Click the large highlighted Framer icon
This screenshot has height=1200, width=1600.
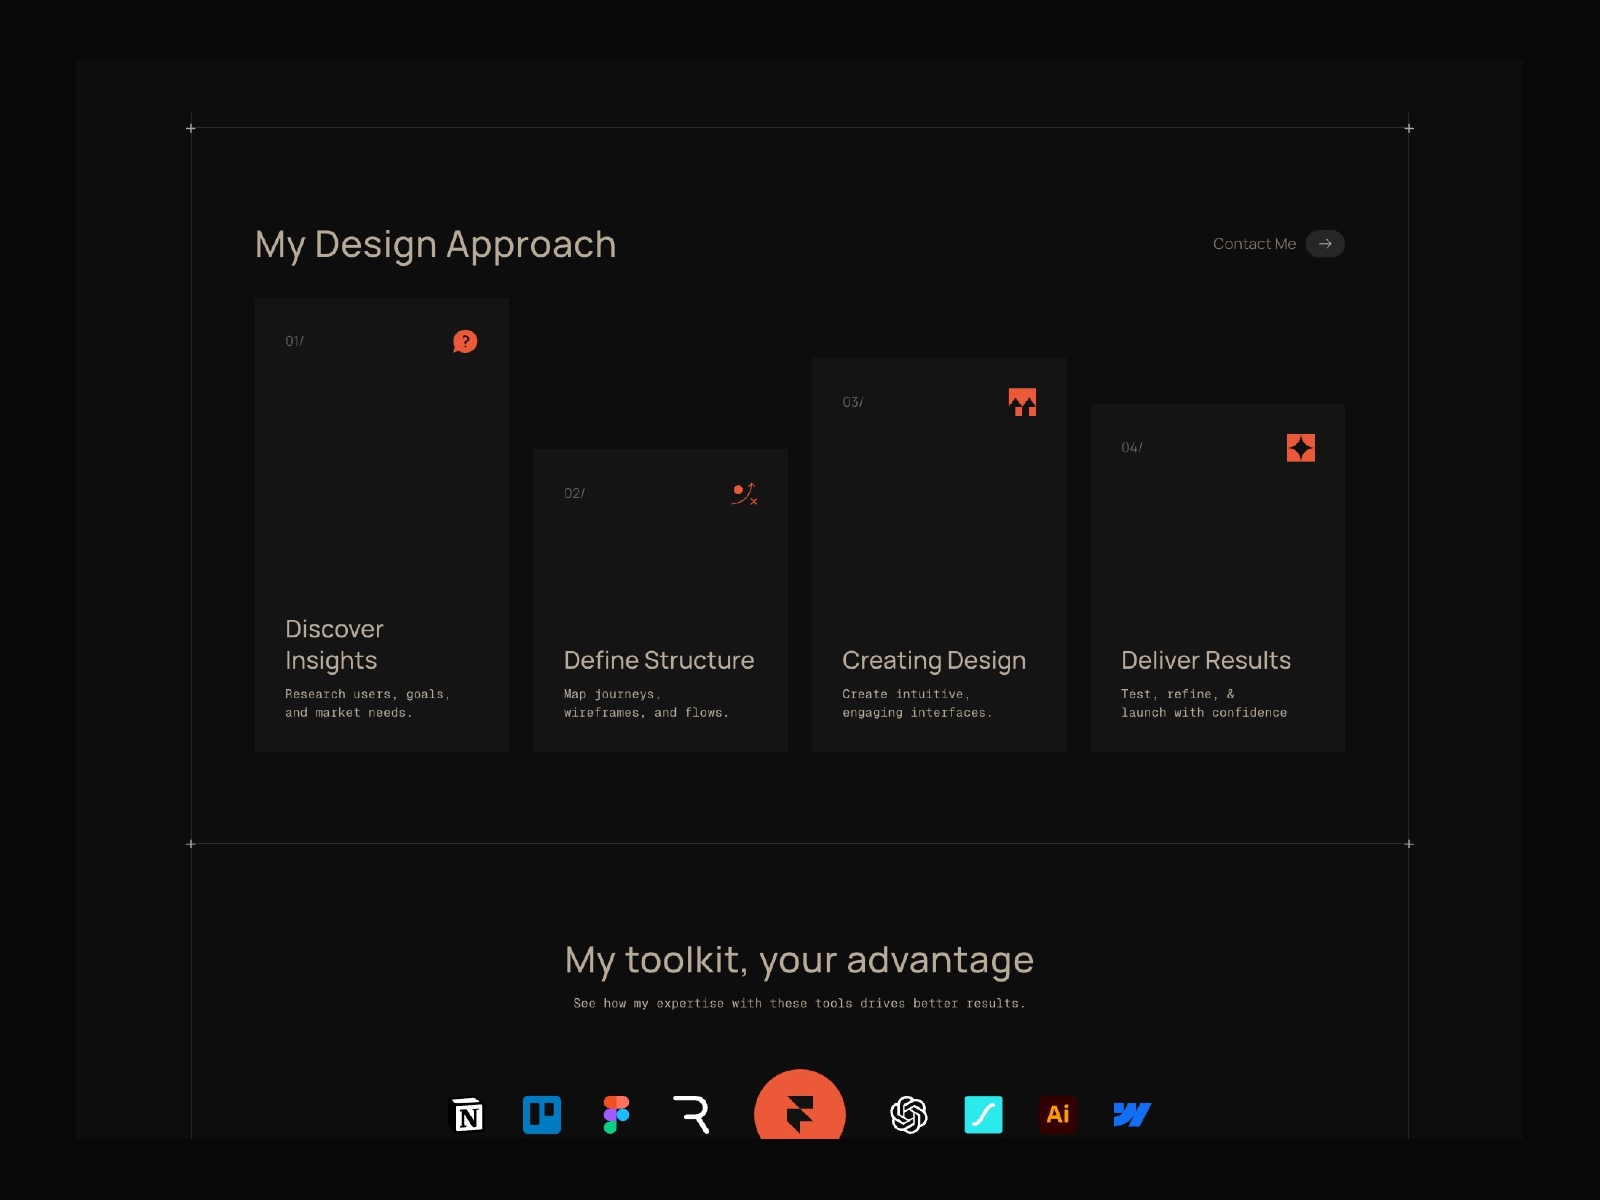click(799, 1112)
